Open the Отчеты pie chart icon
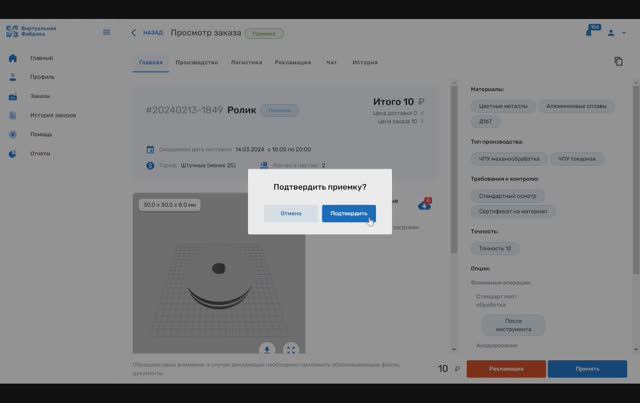 pyautogui.click(x=13, y=154)
